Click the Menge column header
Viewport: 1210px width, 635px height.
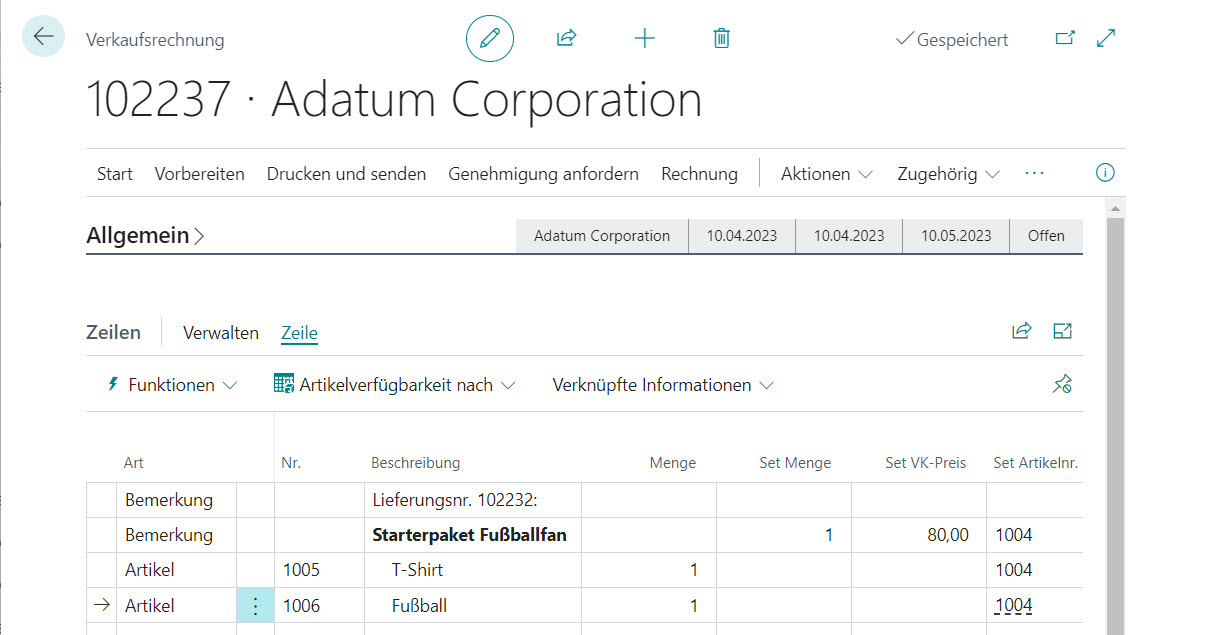click(673, 463)
